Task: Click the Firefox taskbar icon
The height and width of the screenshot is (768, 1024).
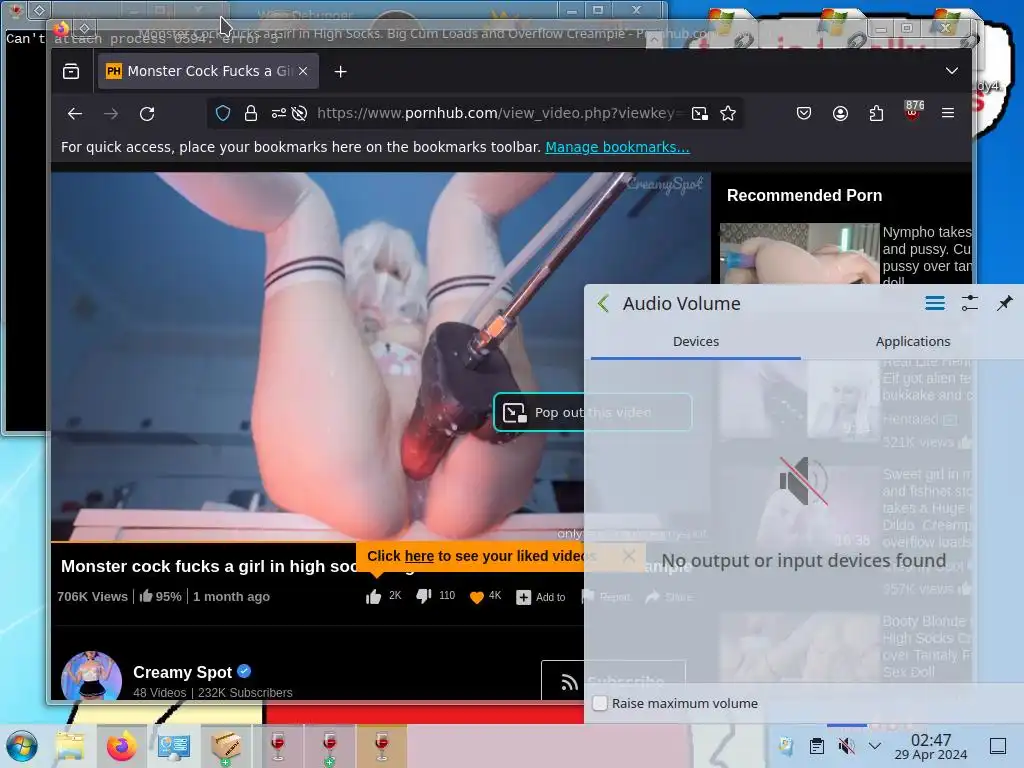Action: coord(121,746)
